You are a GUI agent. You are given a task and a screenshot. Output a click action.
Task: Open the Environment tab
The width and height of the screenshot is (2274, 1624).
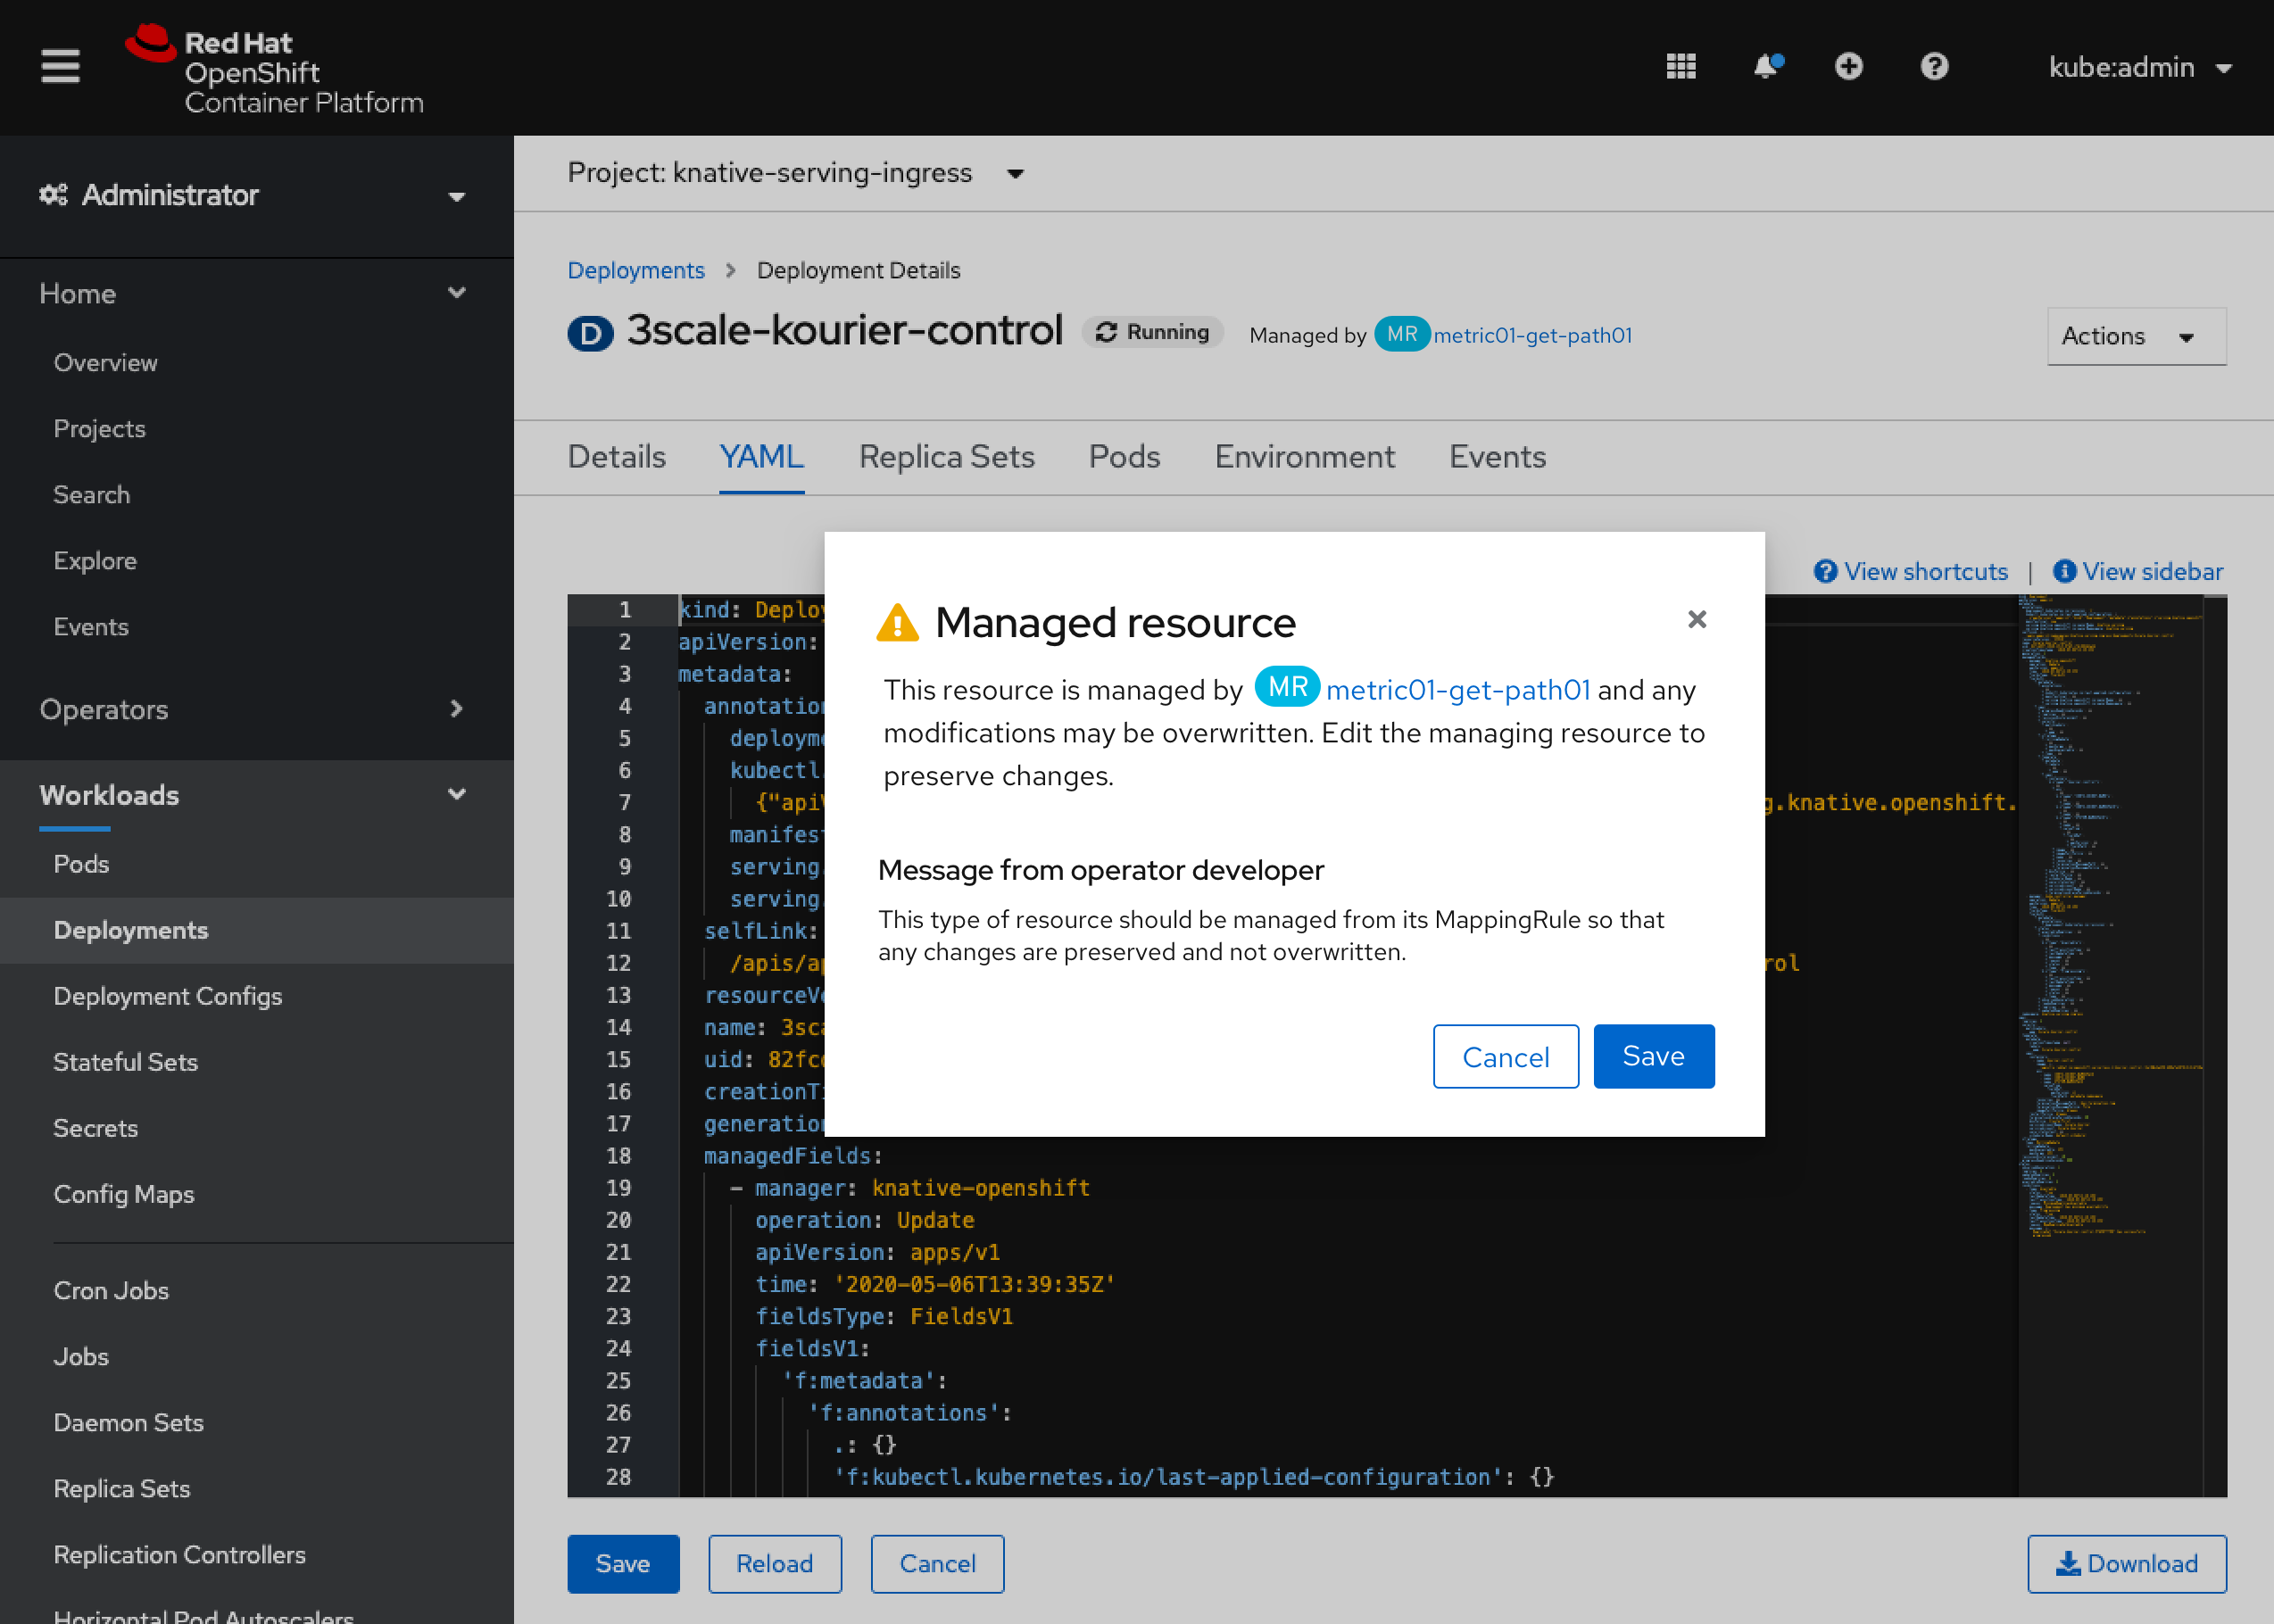[x=1304, y=457]
